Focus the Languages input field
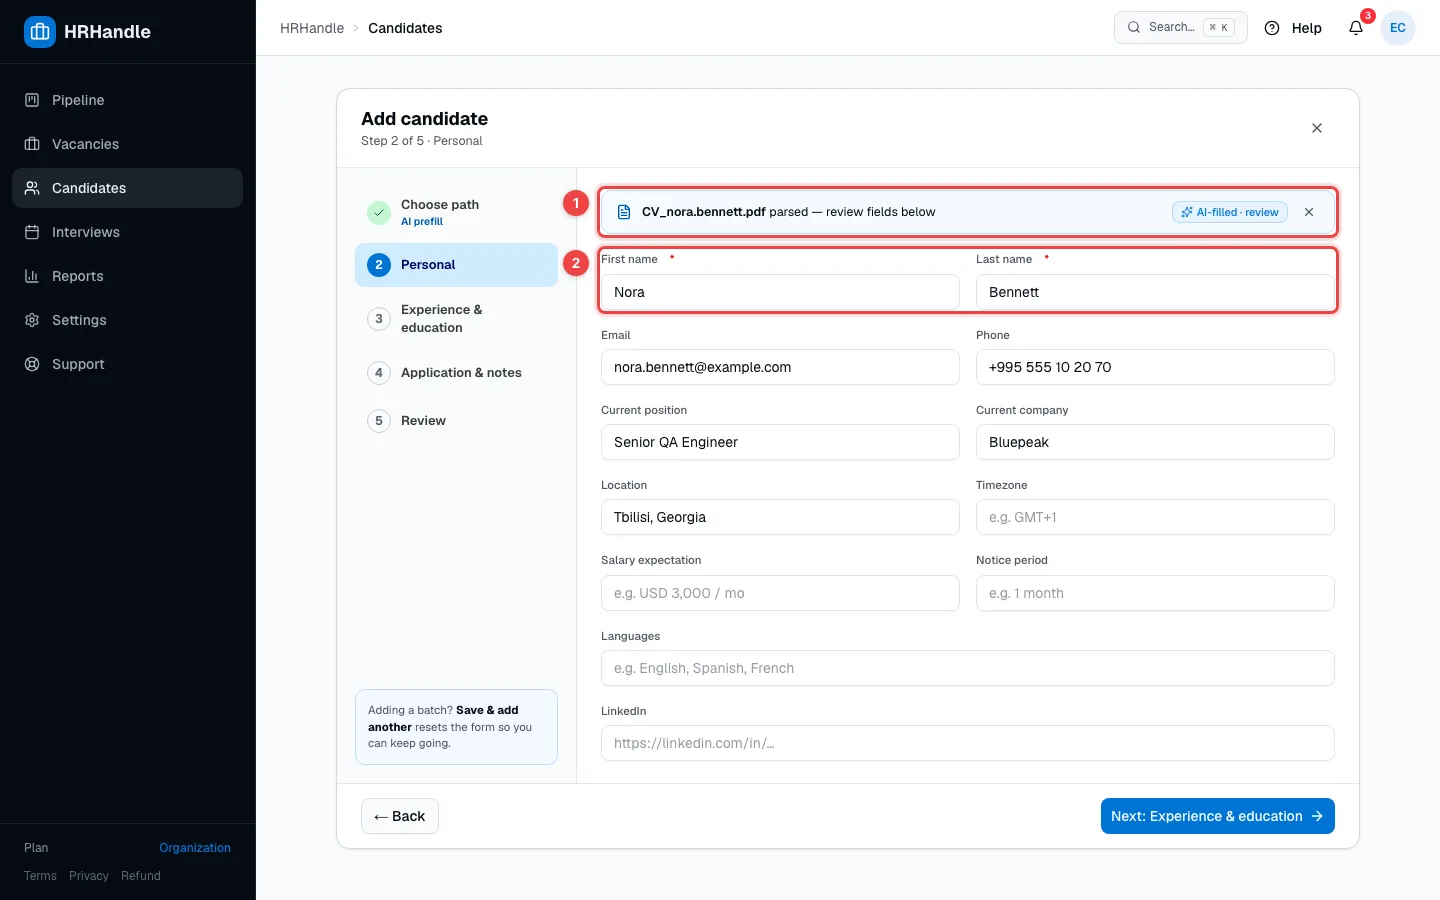This screenshot has width=1440, height=900. [x=968, y=668]
